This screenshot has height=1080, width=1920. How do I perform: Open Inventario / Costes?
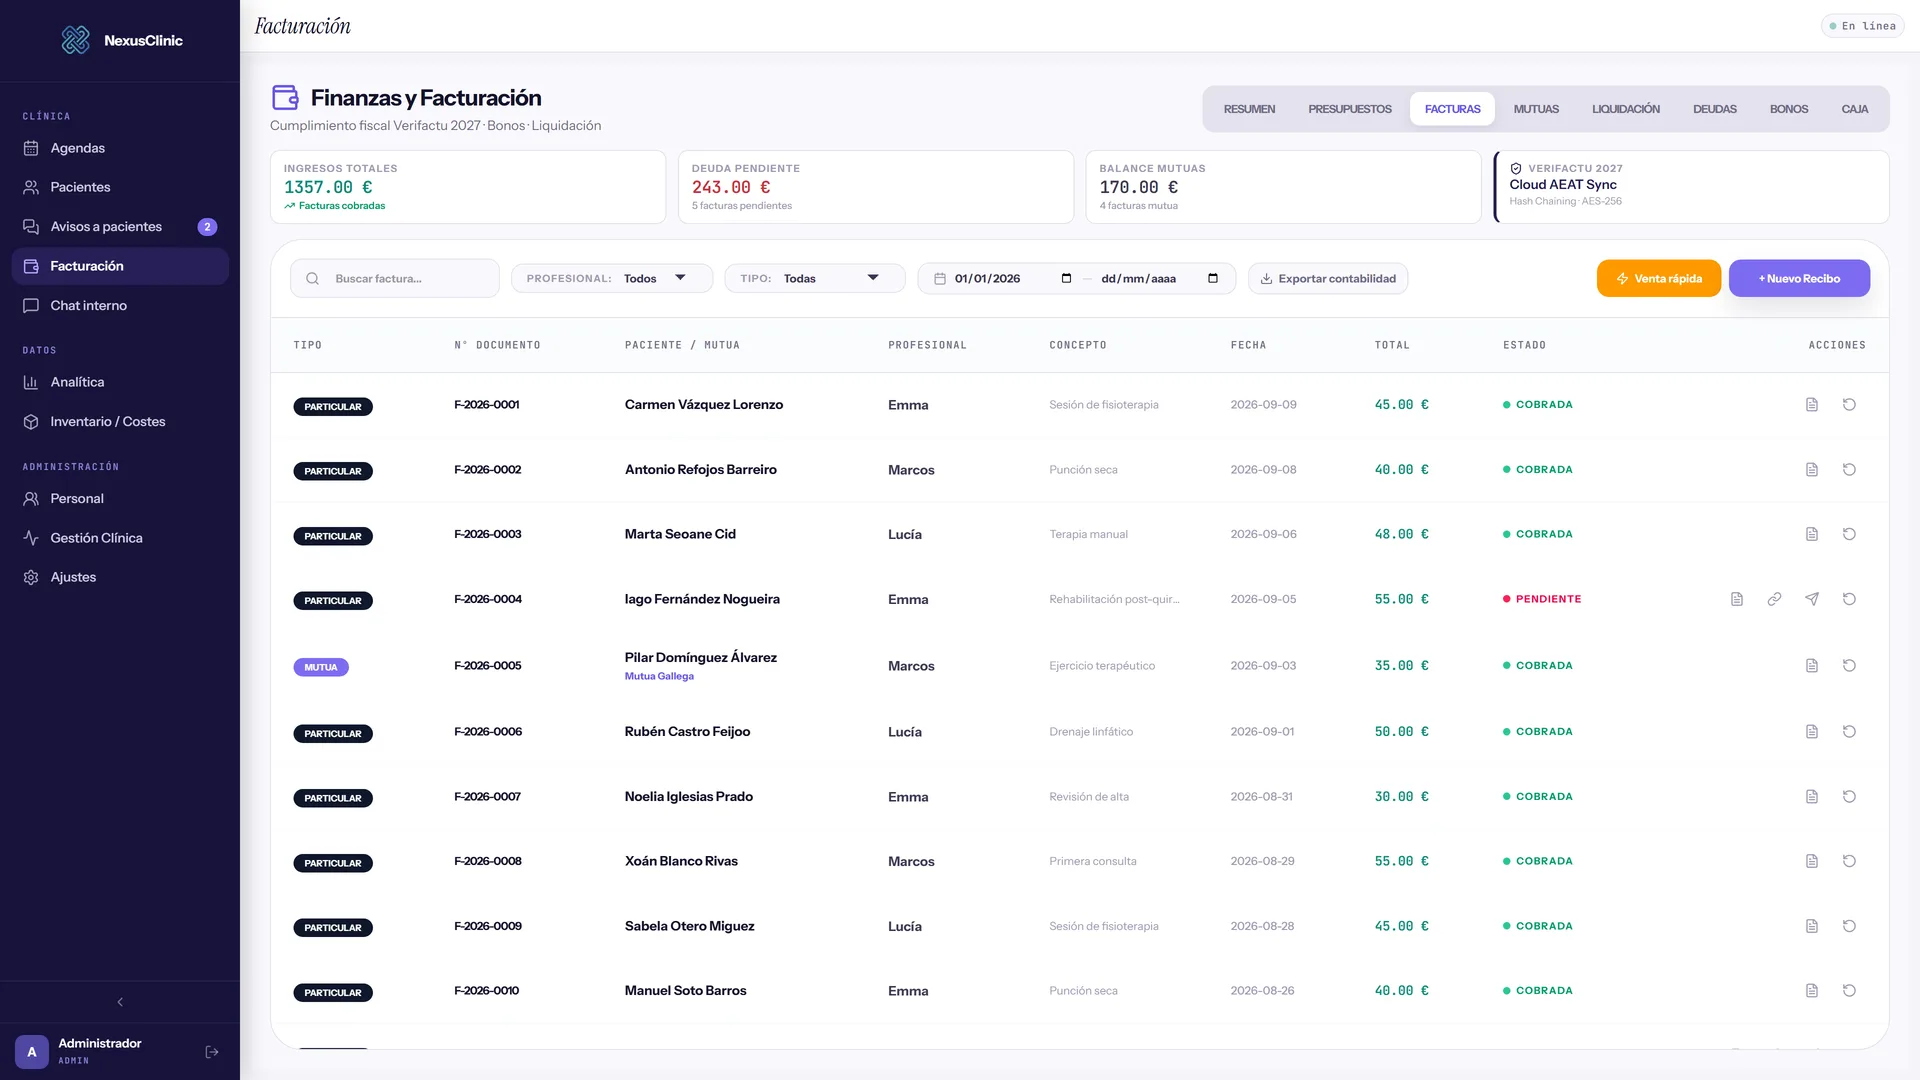[x=120, y=422]
